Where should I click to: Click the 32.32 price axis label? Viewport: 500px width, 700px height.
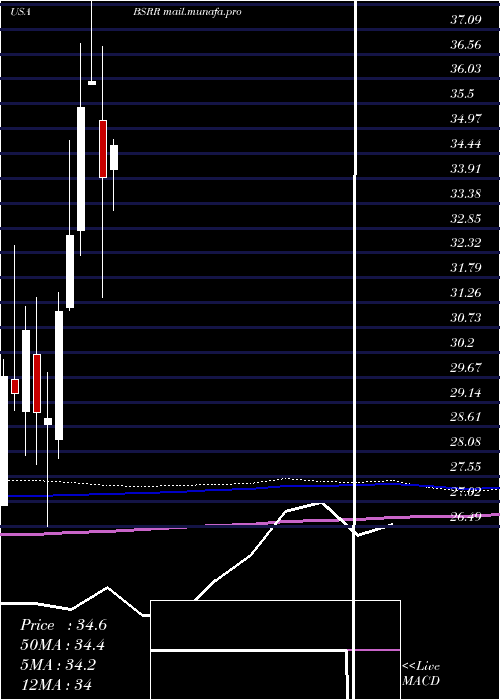(x=466, y=243)
